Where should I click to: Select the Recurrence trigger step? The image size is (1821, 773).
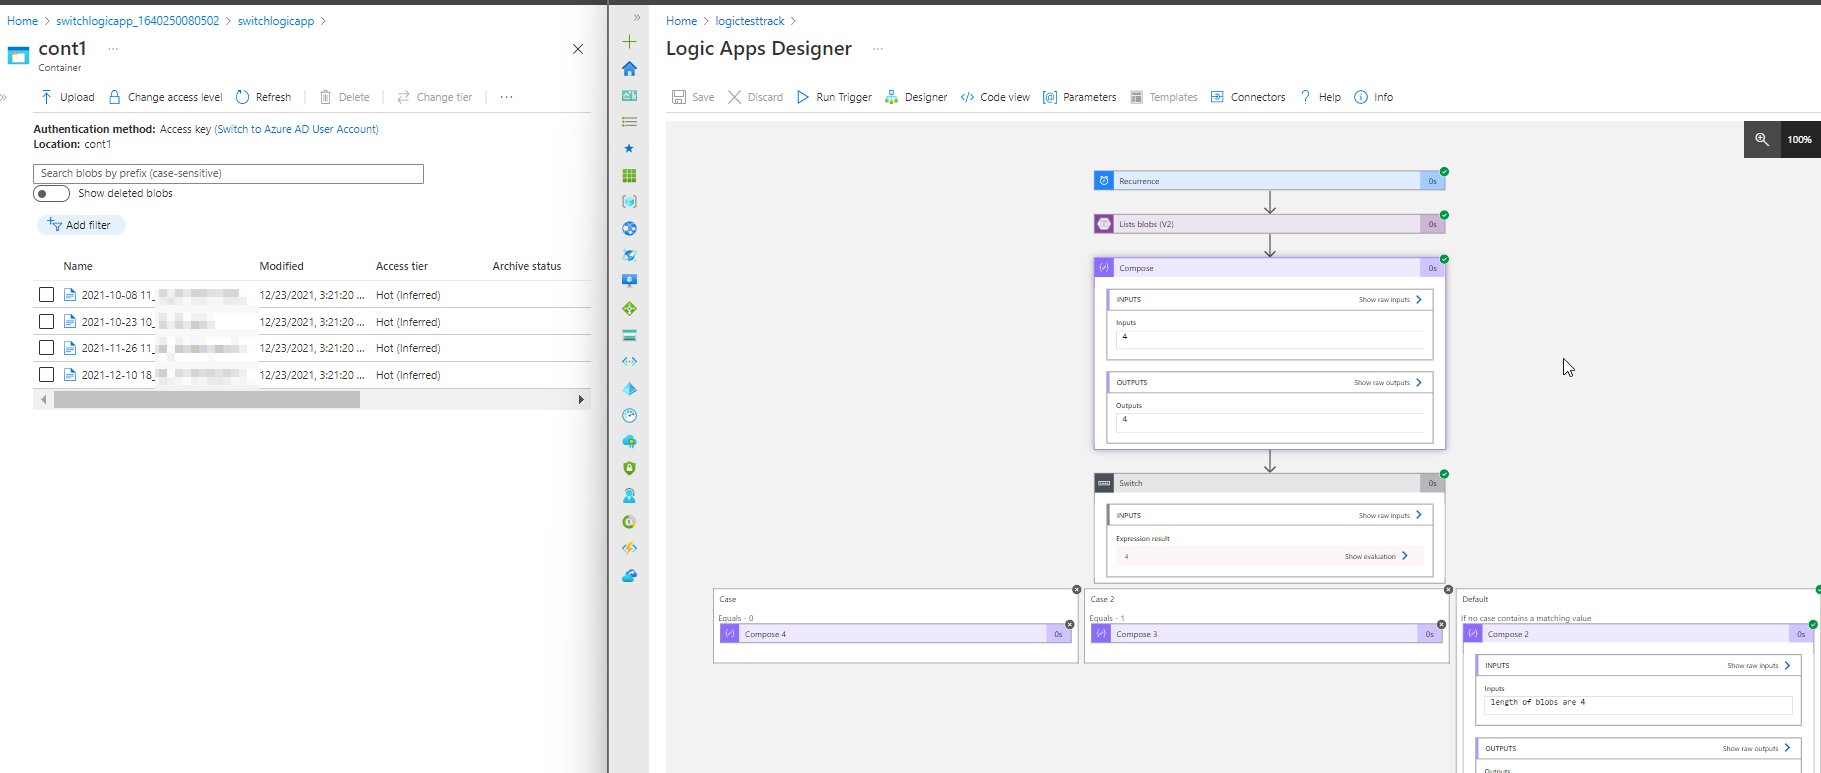(x=1269, y=181)
